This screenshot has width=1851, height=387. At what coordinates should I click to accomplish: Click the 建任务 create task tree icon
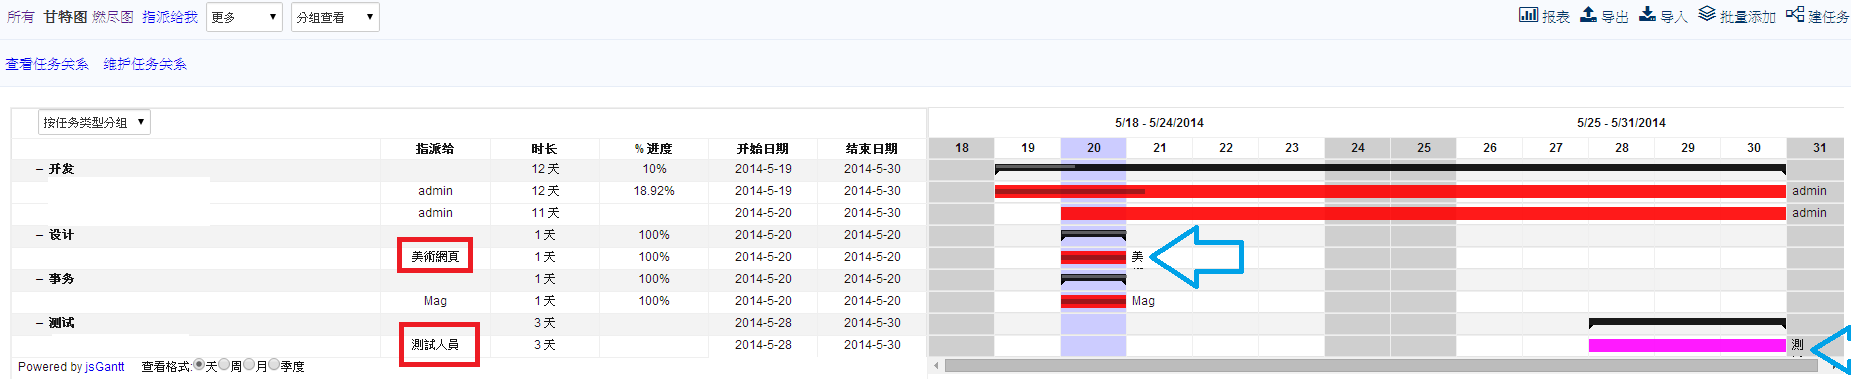[1795, 14]
